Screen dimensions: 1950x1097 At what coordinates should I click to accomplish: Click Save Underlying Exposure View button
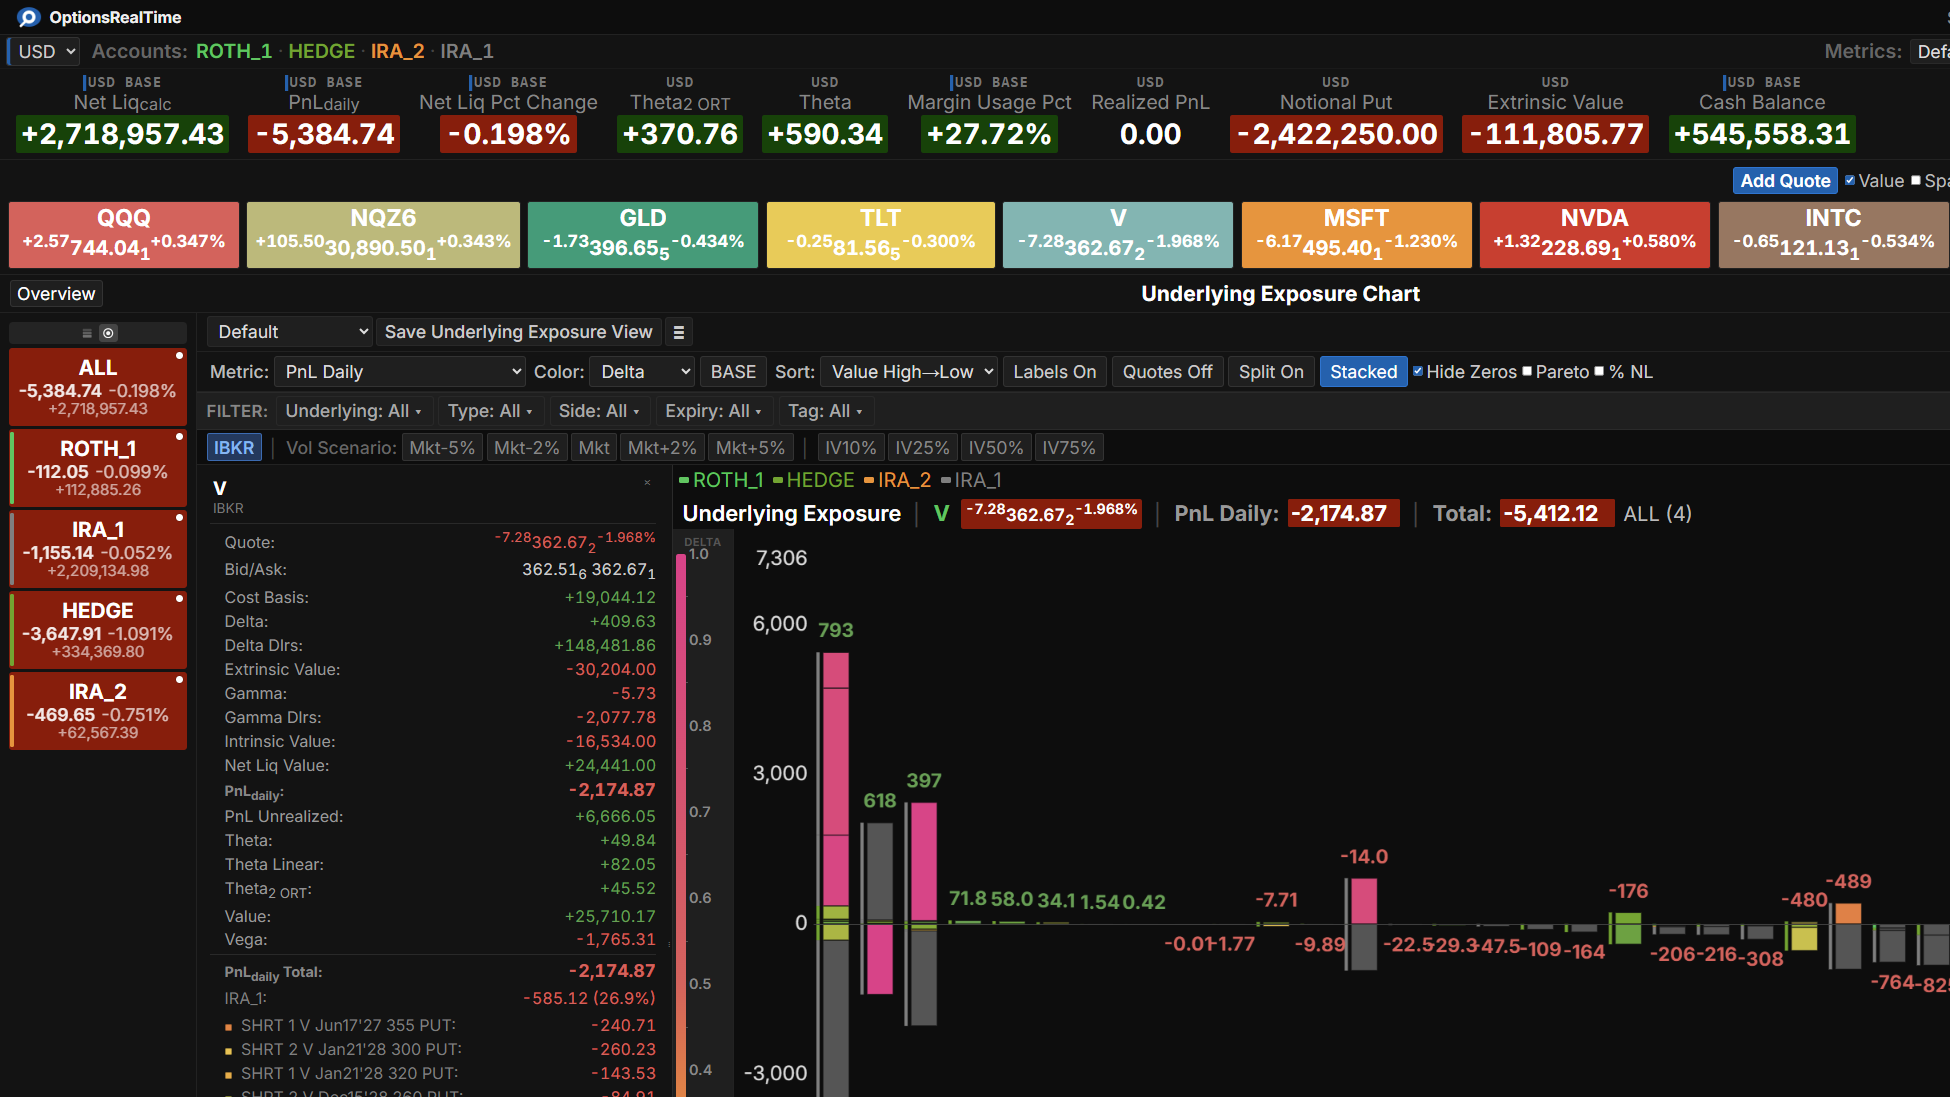tap(518, 332)
